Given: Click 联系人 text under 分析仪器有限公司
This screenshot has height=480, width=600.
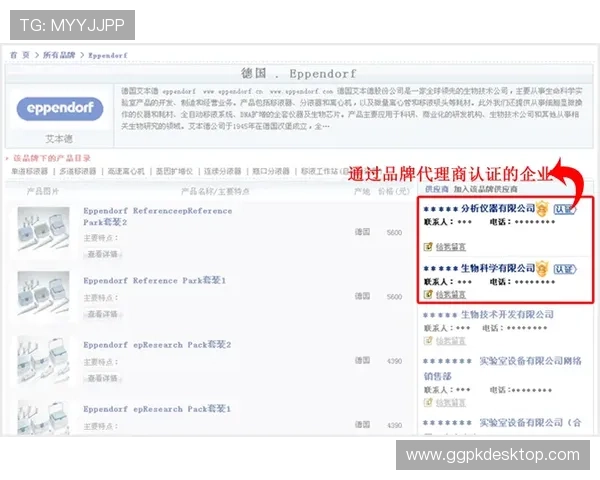Looking at the screenshot, I should (439, 222).
